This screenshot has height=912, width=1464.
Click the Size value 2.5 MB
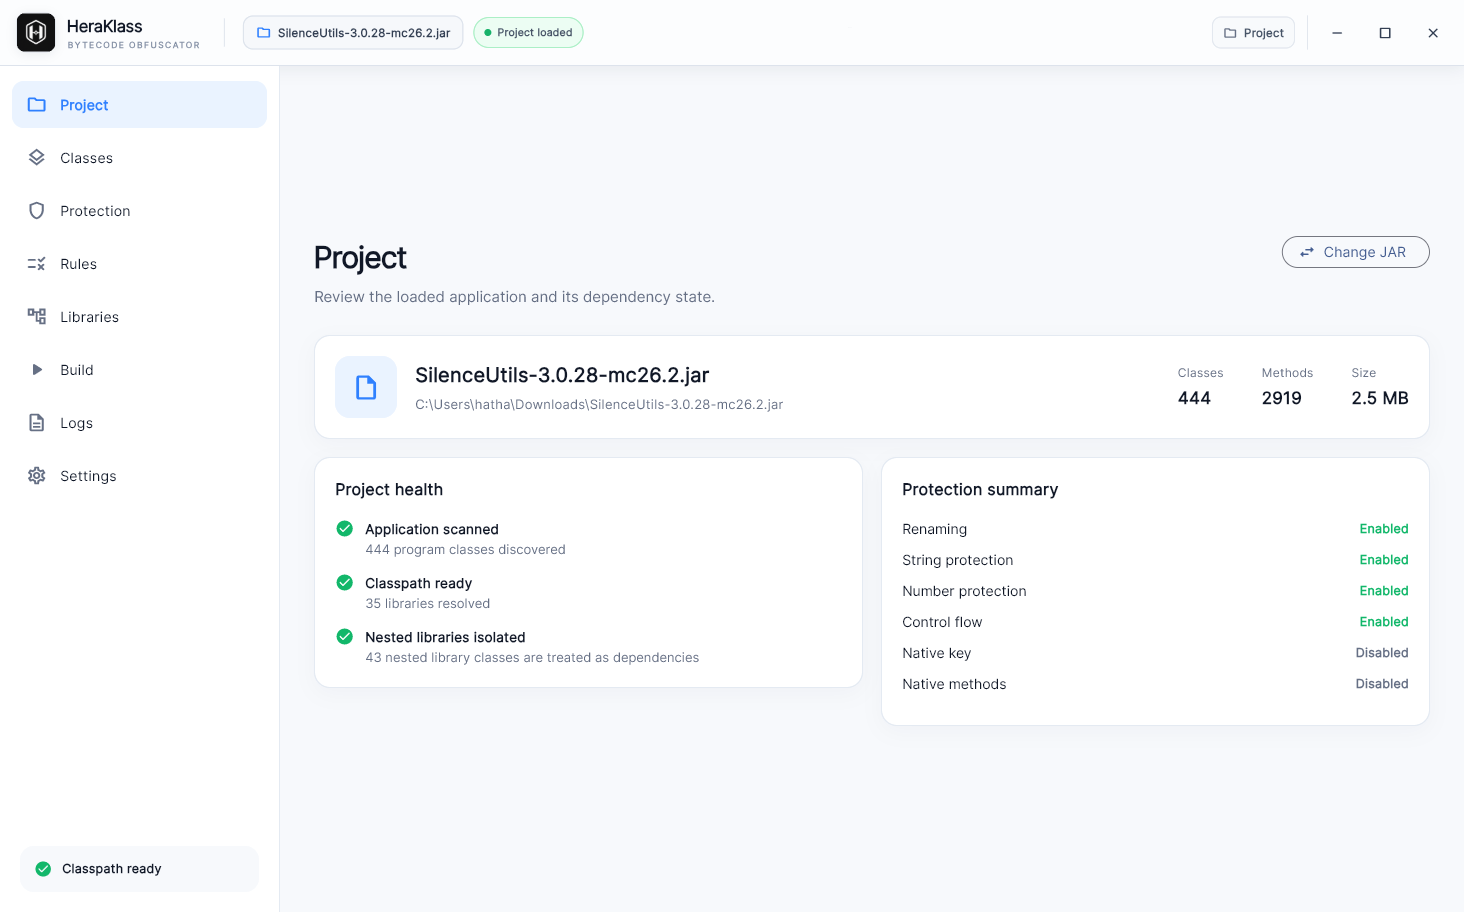pos(1380,398)
